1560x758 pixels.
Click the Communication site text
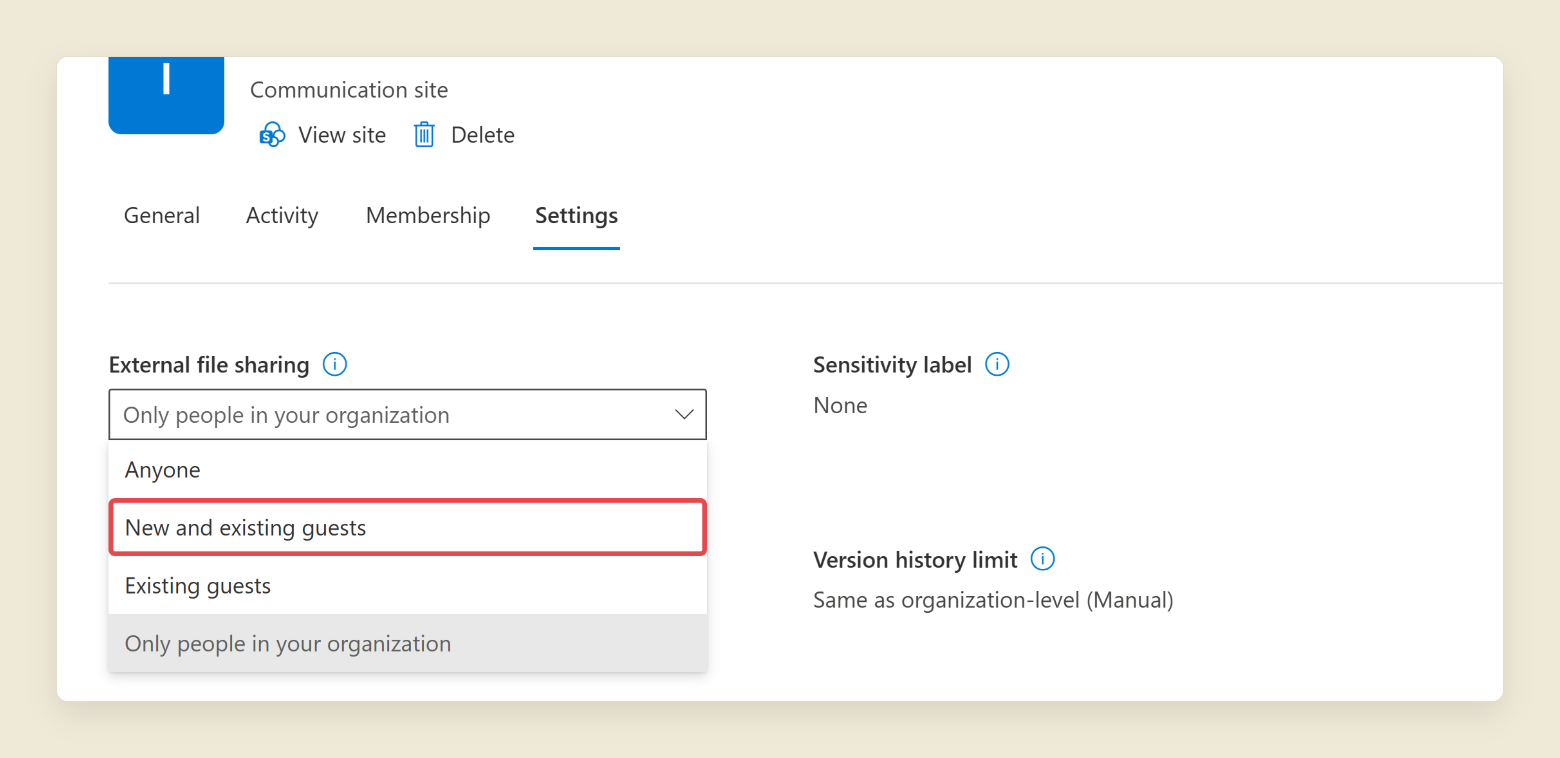coord(349,90)
